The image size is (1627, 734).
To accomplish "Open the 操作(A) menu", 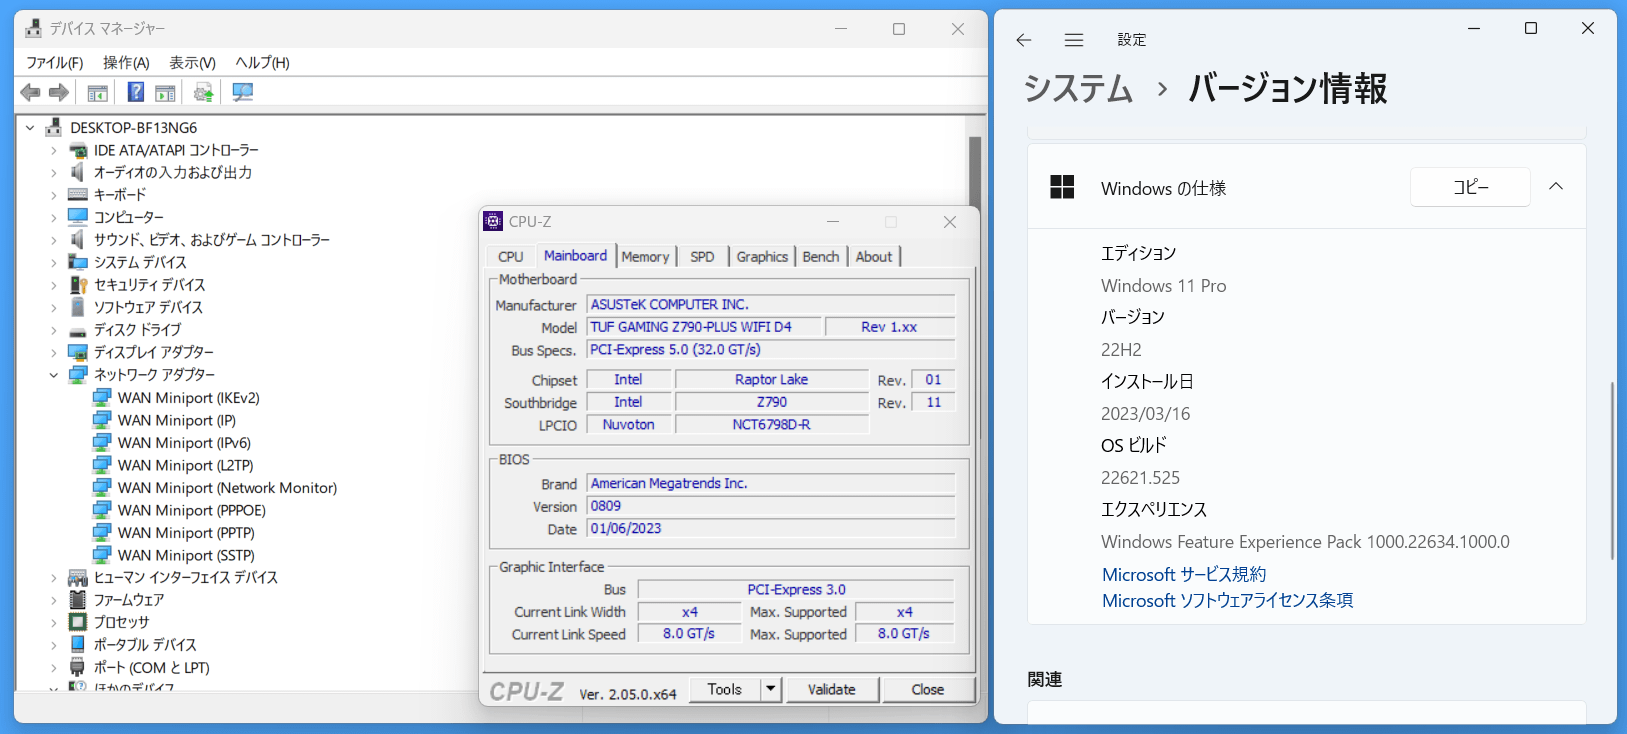I will [126, 62].
